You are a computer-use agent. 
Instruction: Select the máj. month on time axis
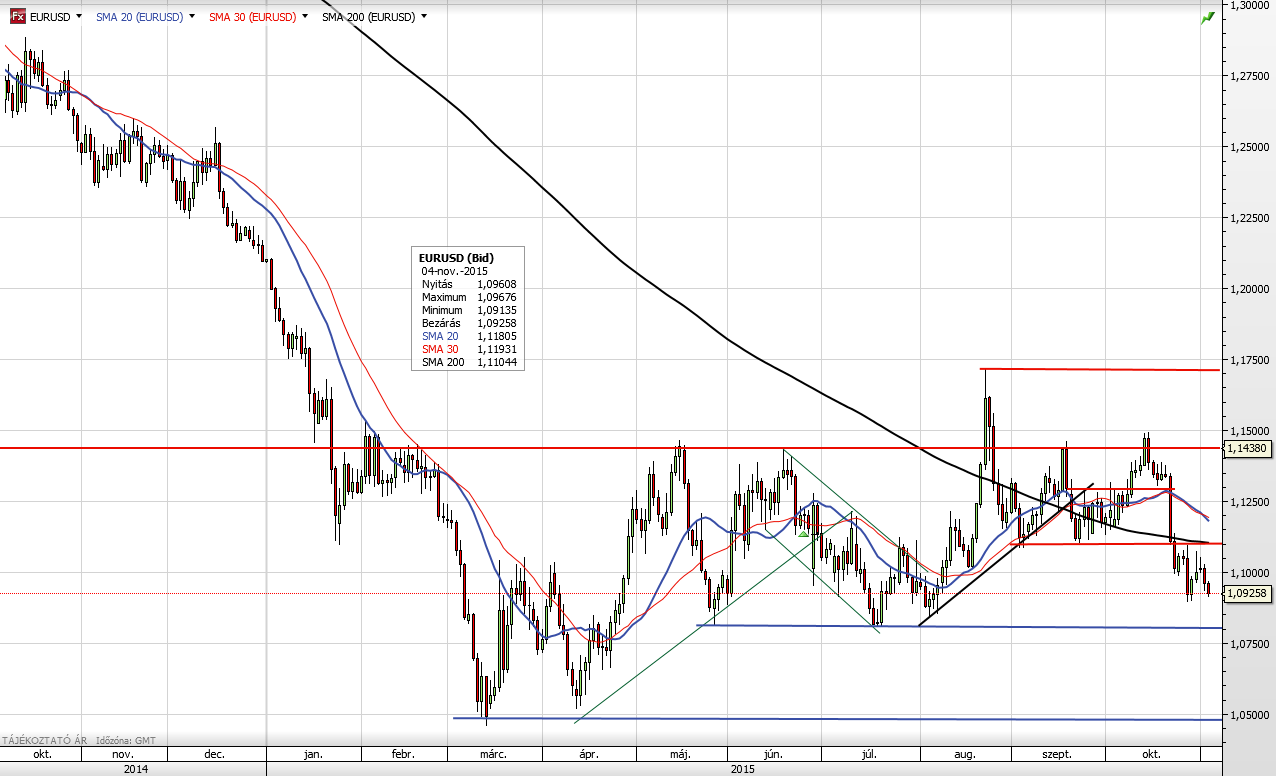point(682,754)
